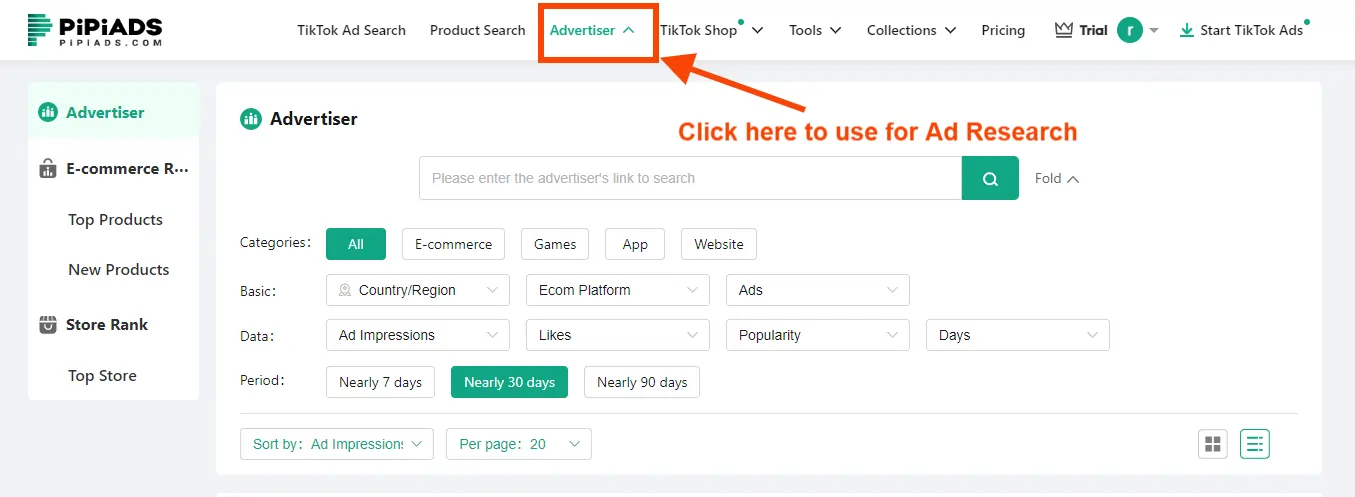The width and height of the screenshot is (1355, 497).
Task: Open the Country/Region dropdown
Action: (418, 290)
